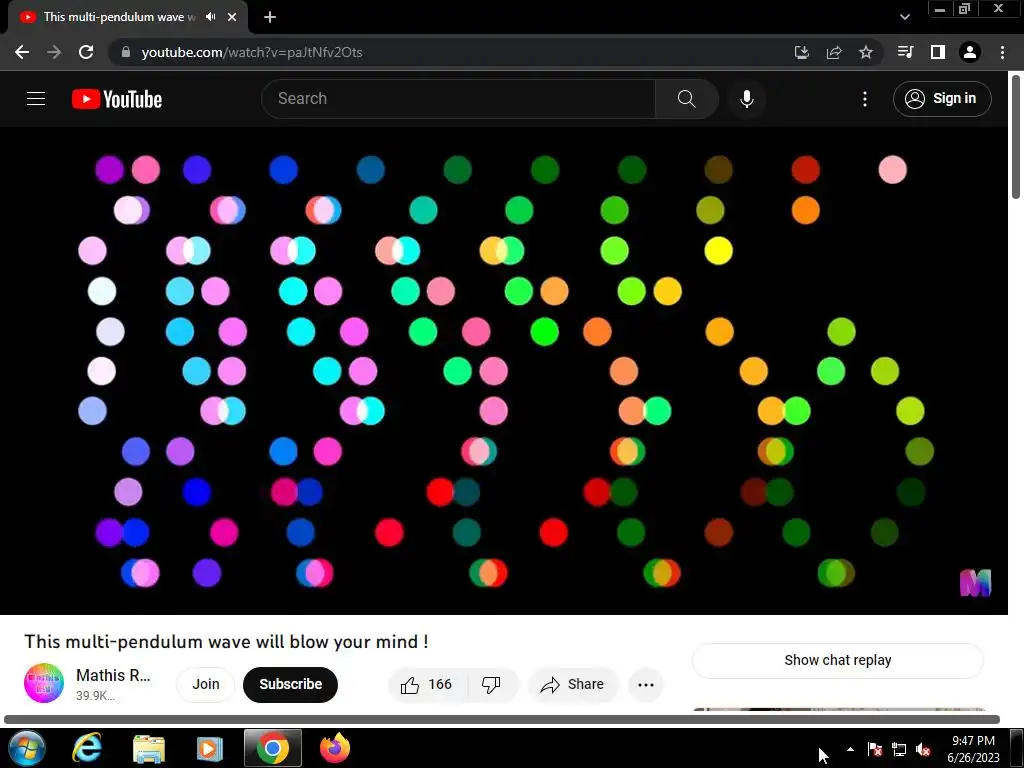Open a new tab with the plus button

270,17
